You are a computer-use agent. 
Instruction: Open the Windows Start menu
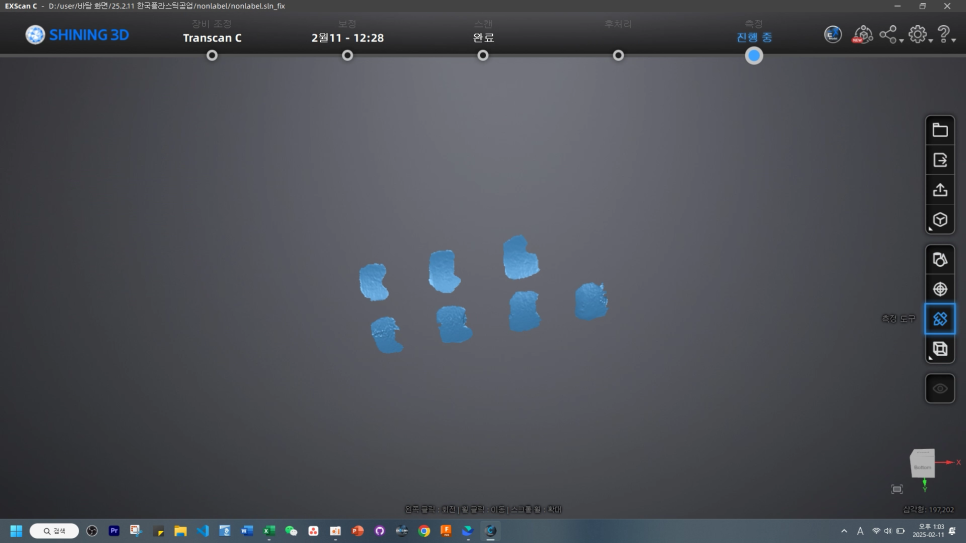click(x=16, y=531)
